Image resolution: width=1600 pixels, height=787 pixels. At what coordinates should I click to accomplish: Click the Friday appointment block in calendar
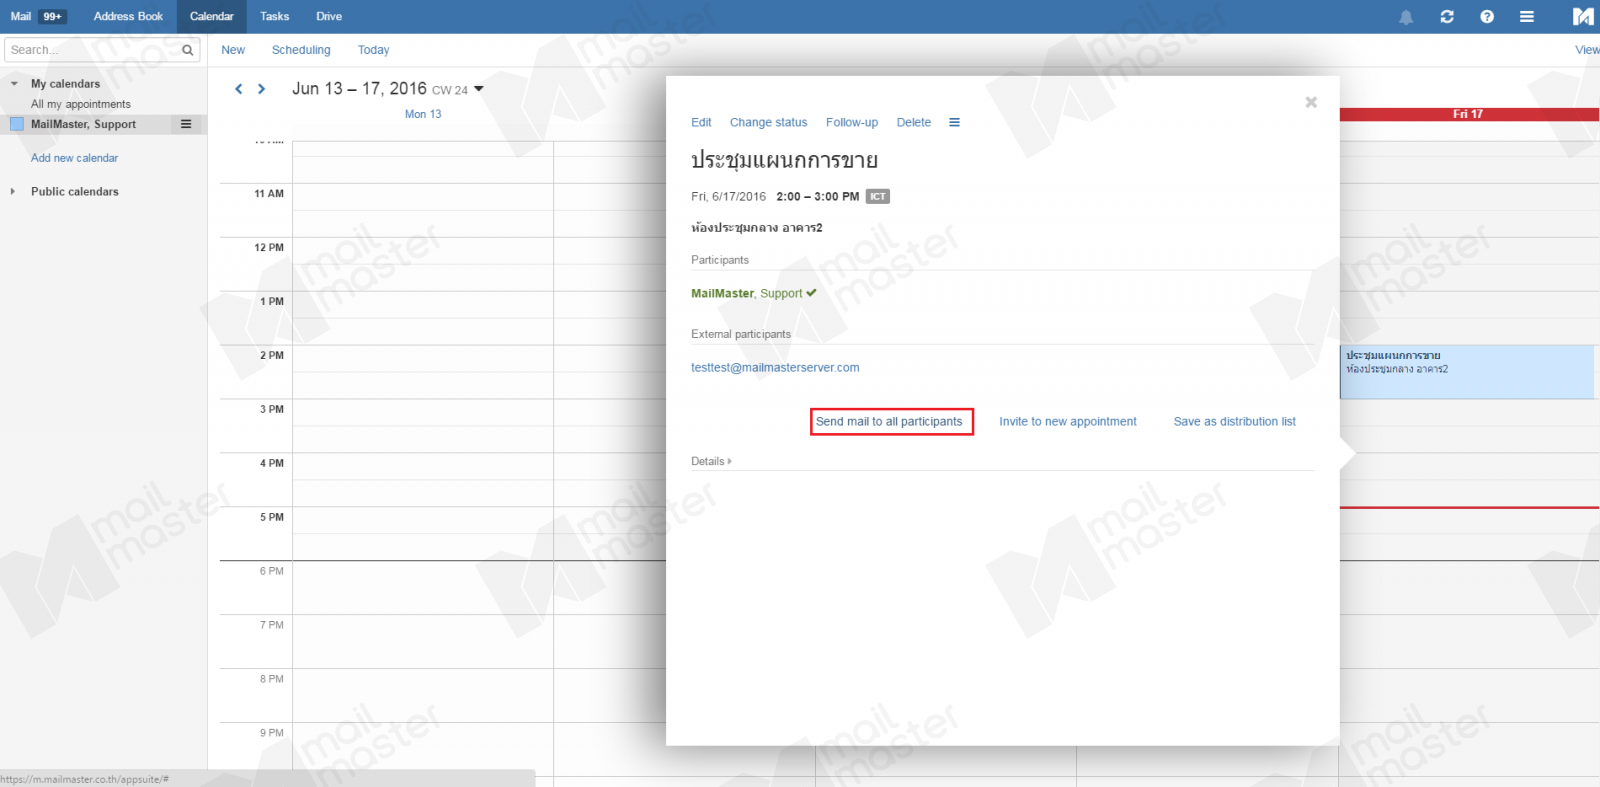[1467, 372]
